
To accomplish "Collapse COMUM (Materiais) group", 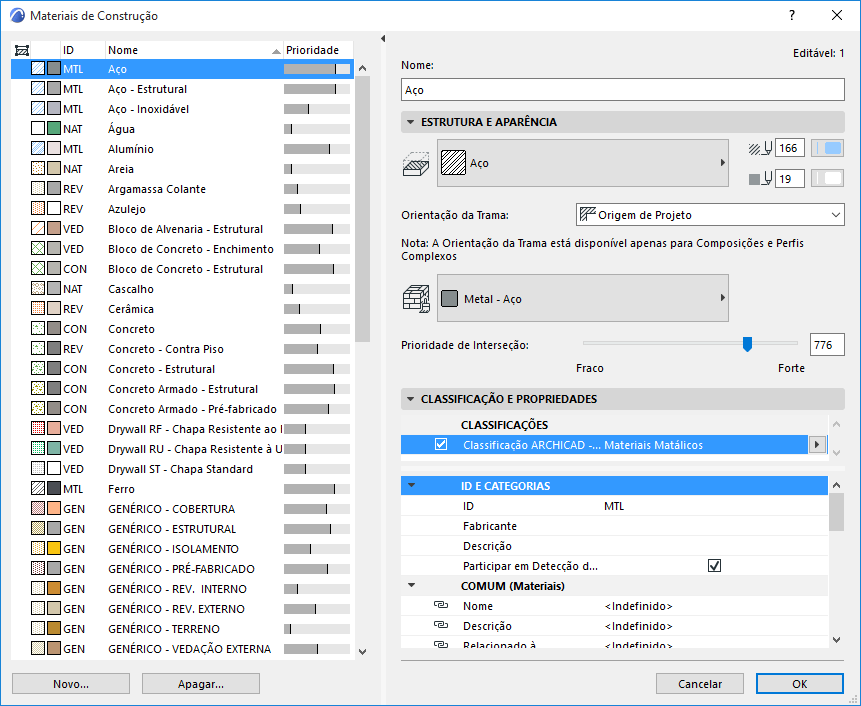I will (411, 585).
